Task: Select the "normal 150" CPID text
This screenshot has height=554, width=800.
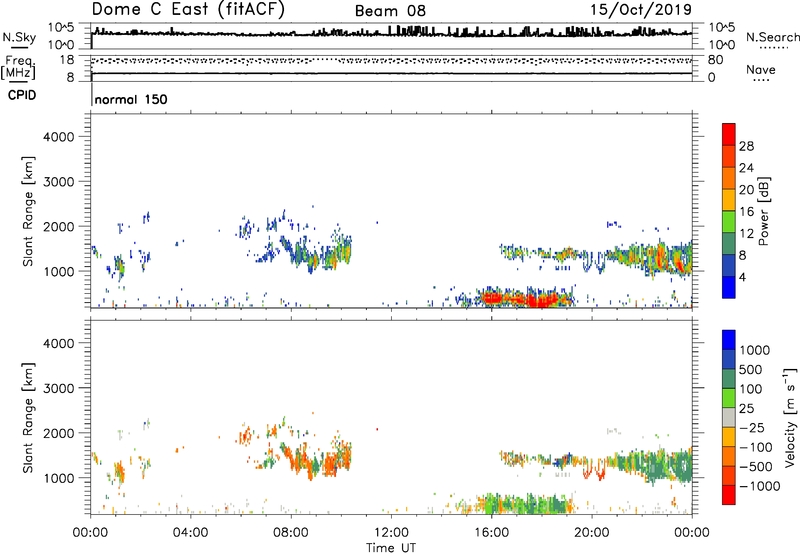Action: (x=131, y=99)
